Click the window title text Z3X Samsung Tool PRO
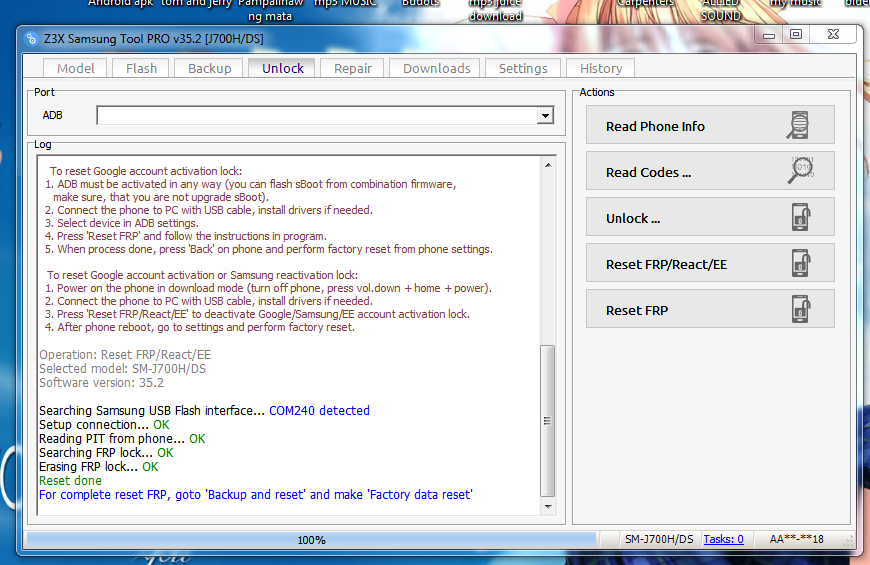The image size is (870, 565). 154,39
